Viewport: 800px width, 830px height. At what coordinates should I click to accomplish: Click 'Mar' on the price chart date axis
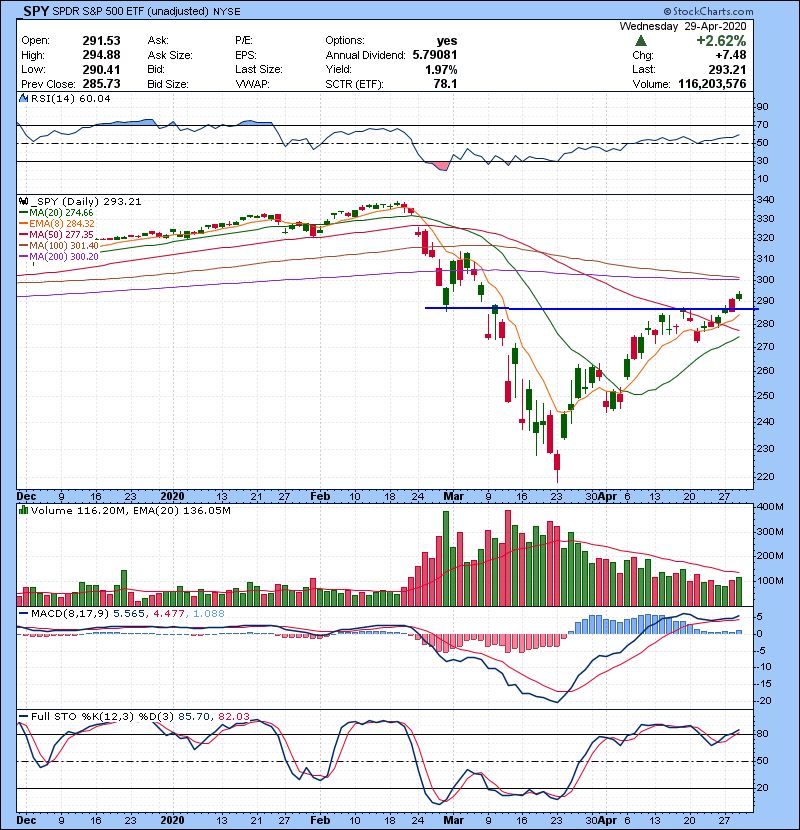(454, 497)
